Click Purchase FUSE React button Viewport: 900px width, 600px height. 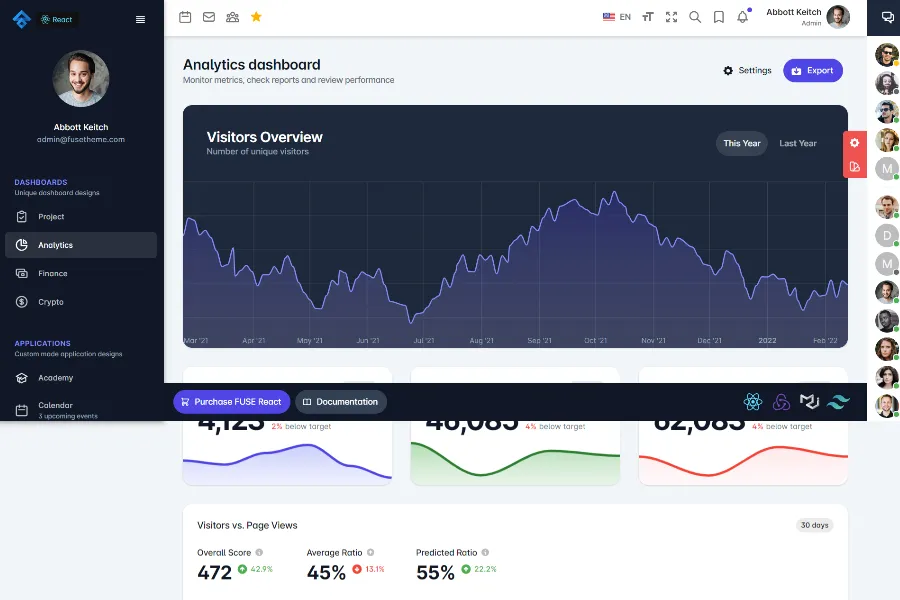coord(231,402)
